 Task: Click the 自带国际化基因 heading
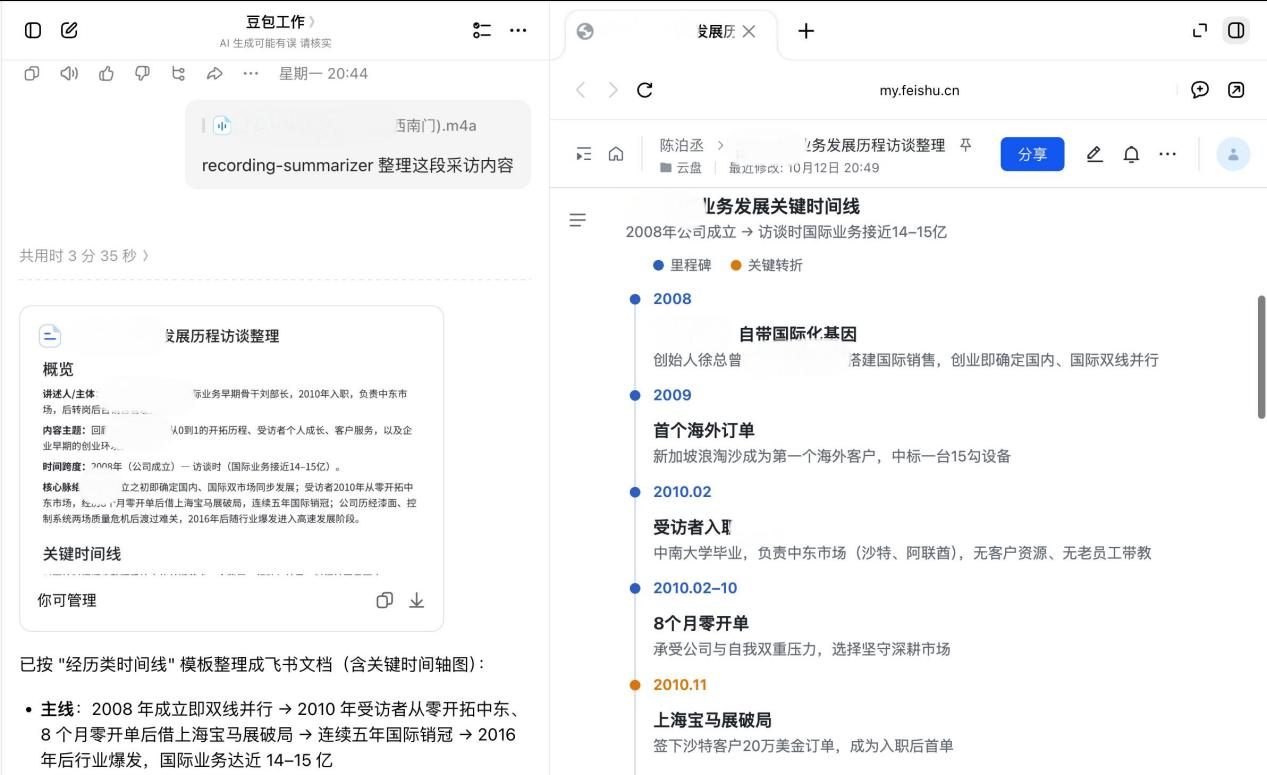click(797, 333)
